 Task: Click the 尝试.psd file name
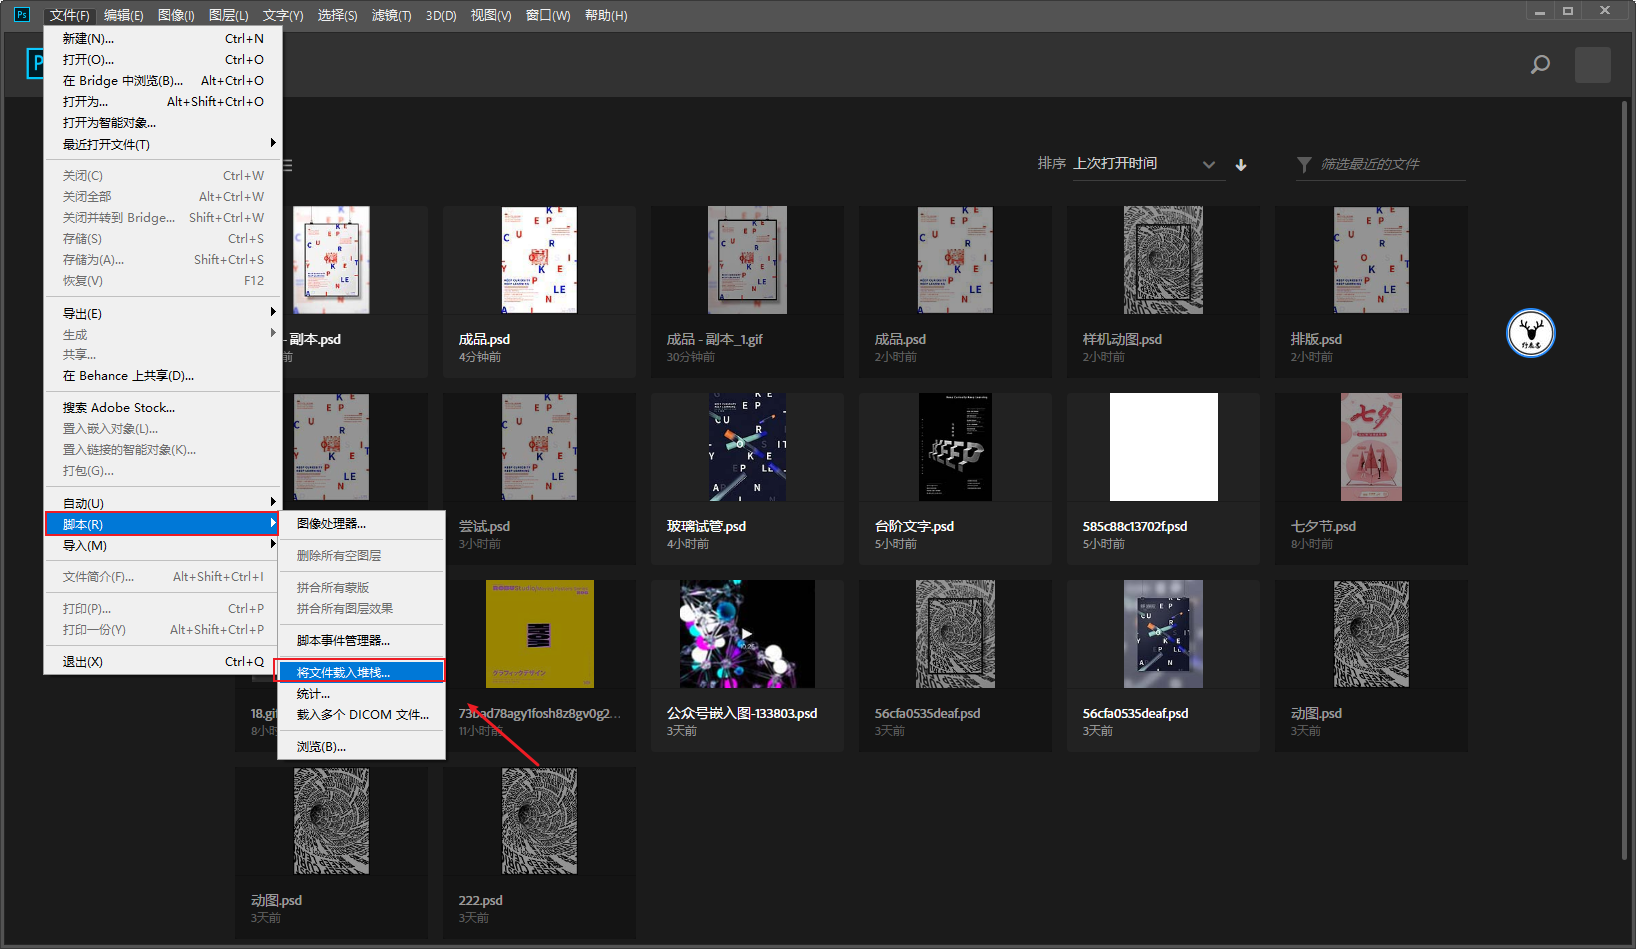click(484, 526)
